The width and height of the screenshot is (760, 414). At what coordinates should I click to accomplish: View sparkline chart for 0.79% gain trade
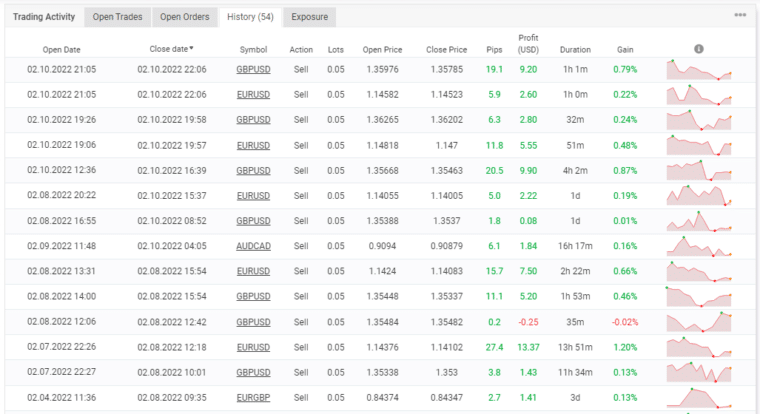click(x=699, y=70)
